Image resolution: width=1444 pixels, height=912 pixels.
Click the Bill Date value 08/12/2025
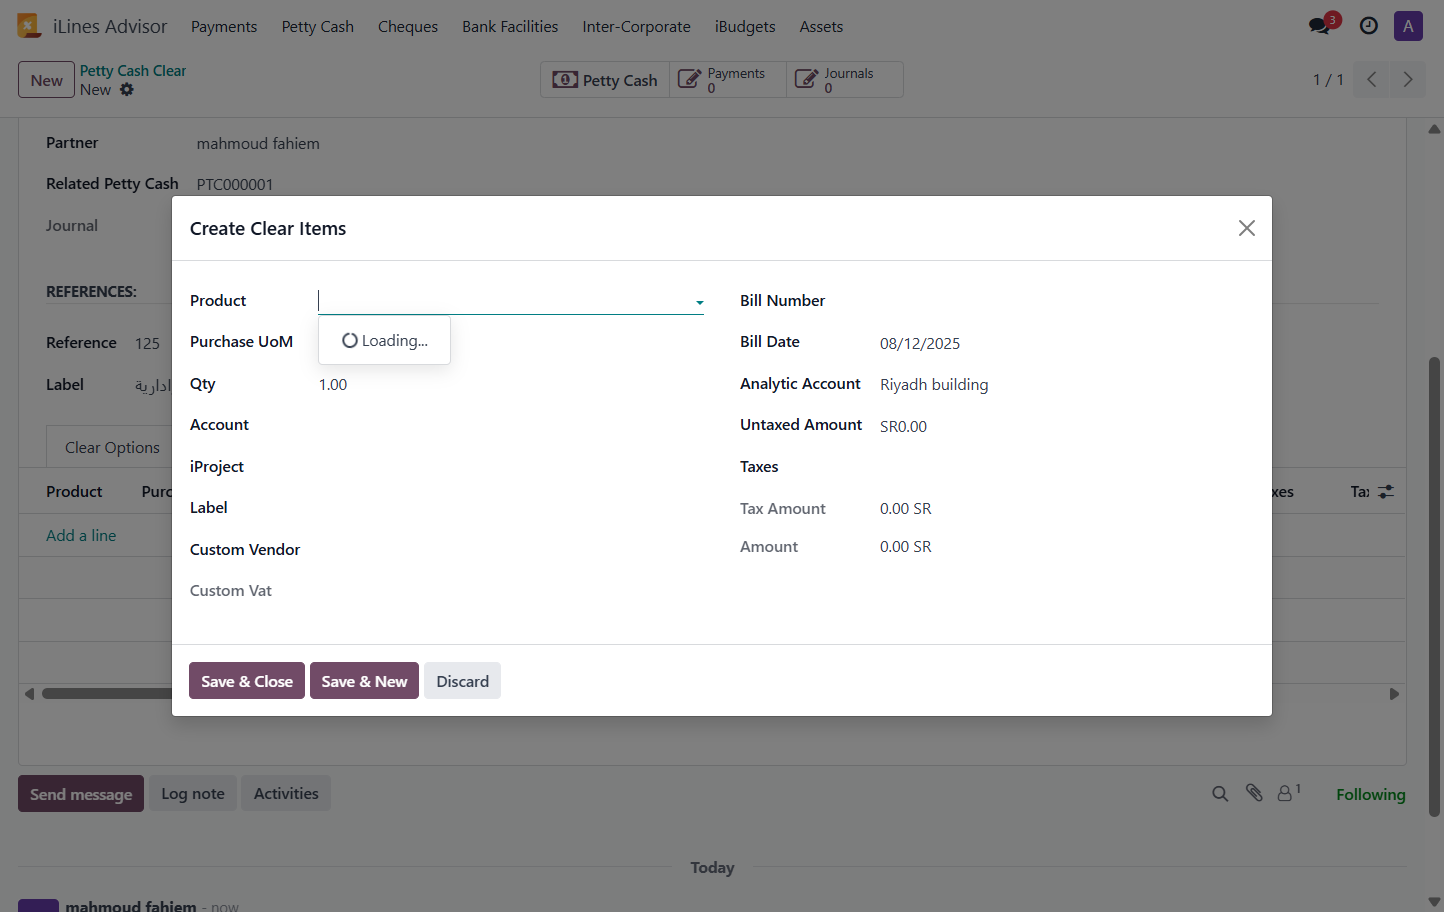click(920, 344)
